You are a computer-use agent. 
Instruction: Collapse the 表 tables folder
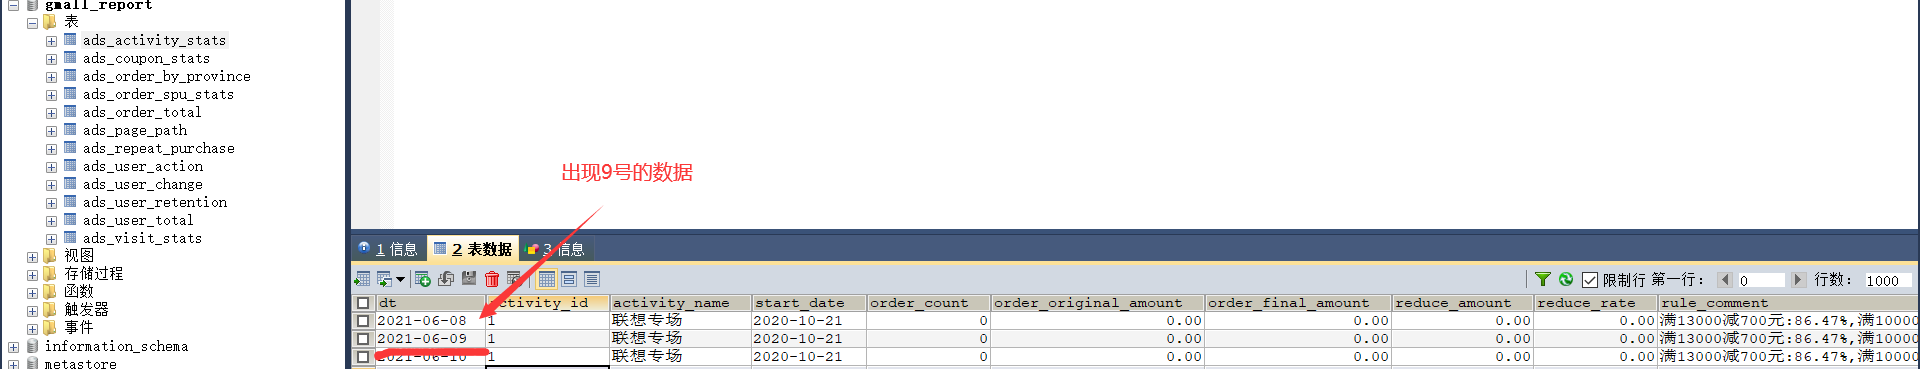click(x=32, y=22)
